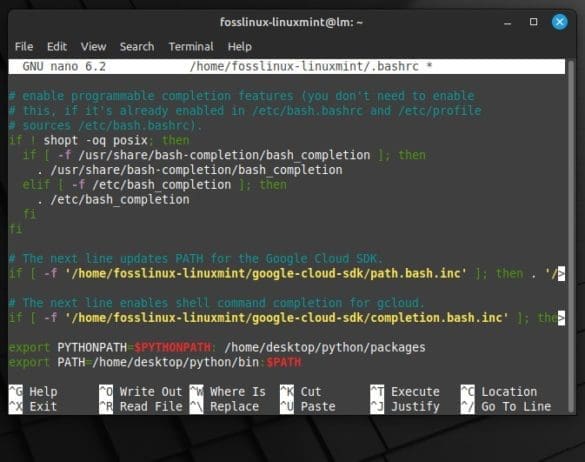Click the completion.bash.inc line continuation marker
Screen dimensions: 585x462
point(561,318)
